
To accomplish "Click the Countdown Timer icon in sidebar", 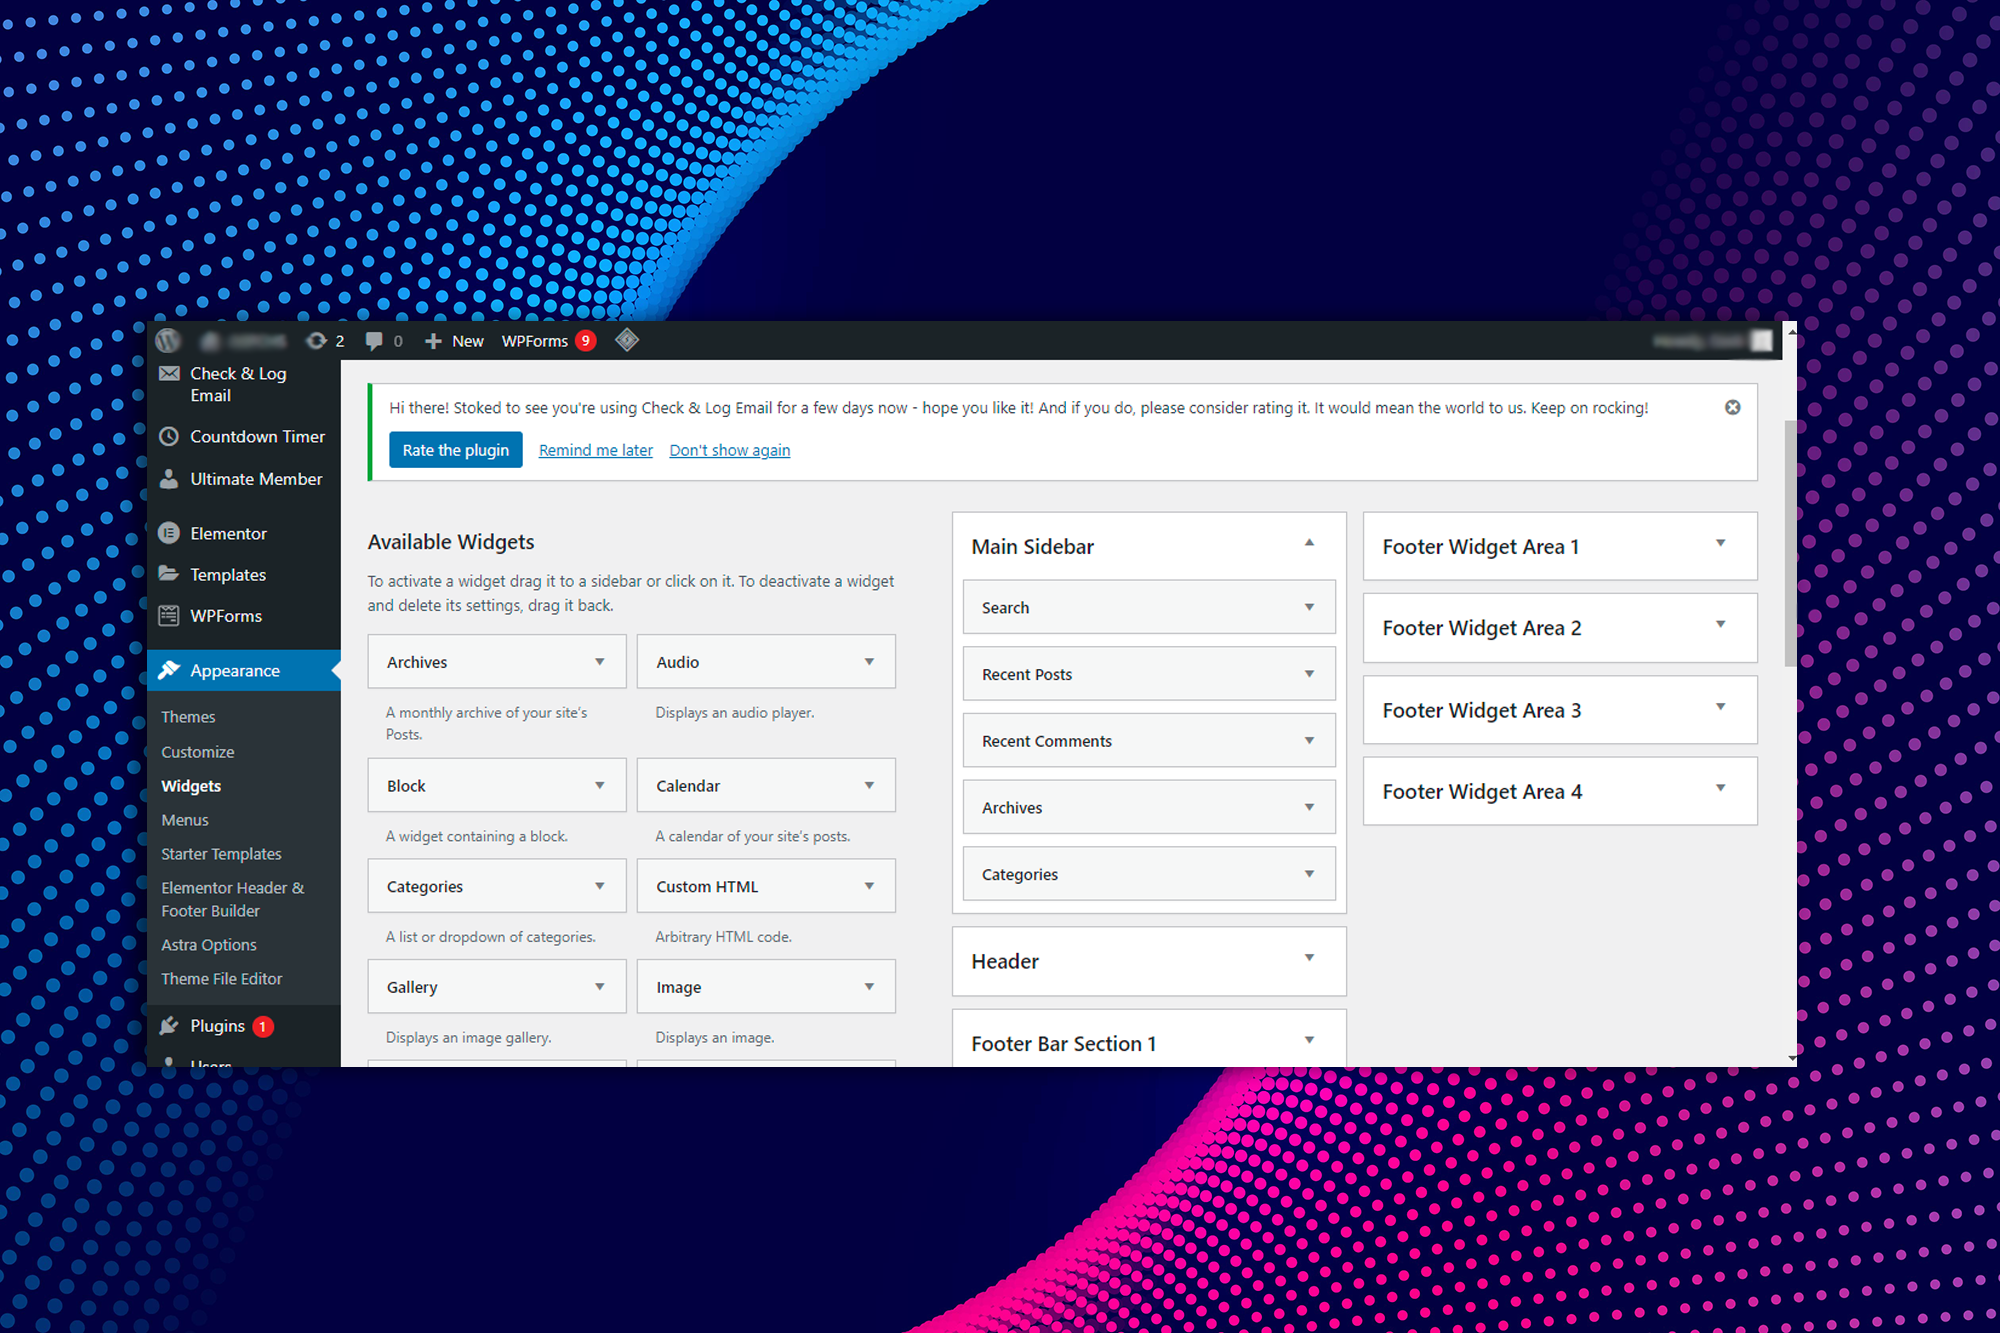I will 172,437.
